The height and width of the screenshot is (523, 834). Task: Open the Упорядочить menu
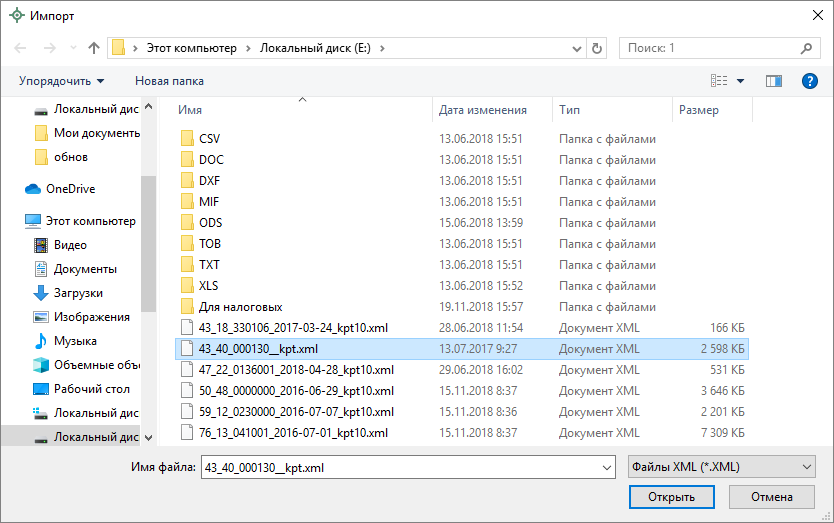(61, 81)
